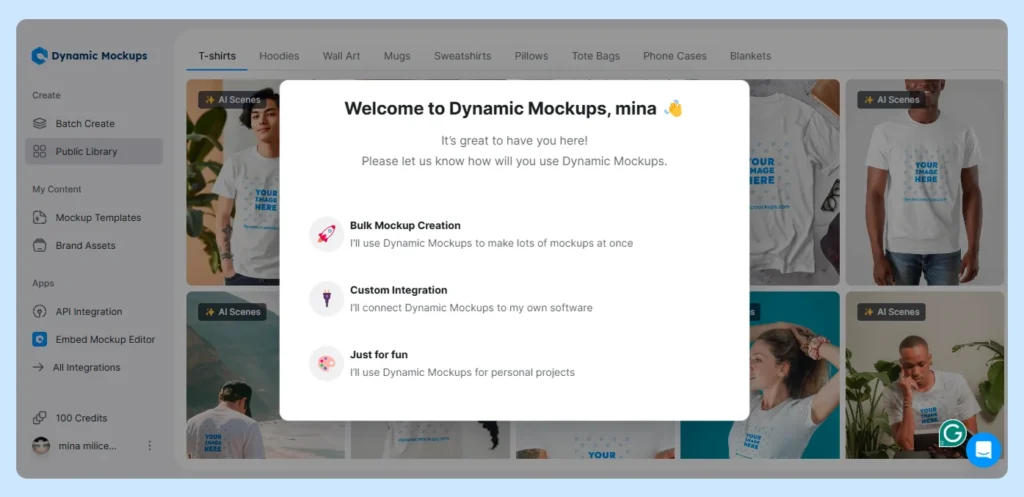Viewport: 1024px width, 497px height.
Task: Click the mina user avatar
Action: (40, 446)
